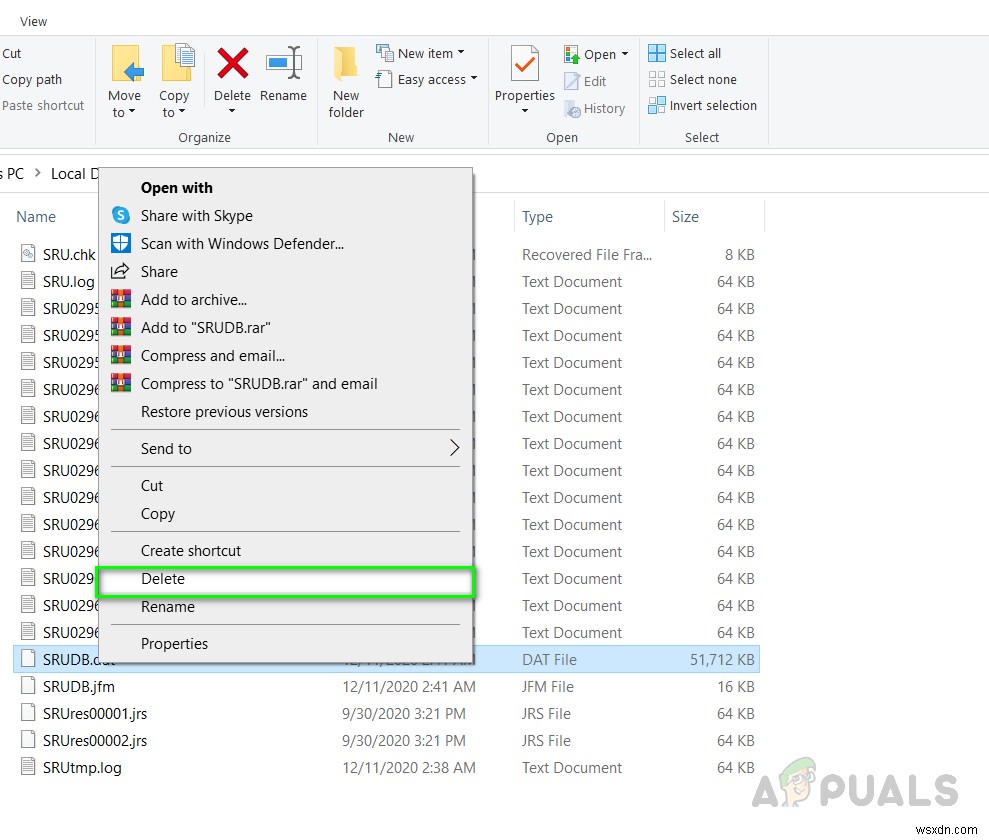Click WinRAR icon beside Add to archive
The image size is (989, 840).
tap(120, 299)
